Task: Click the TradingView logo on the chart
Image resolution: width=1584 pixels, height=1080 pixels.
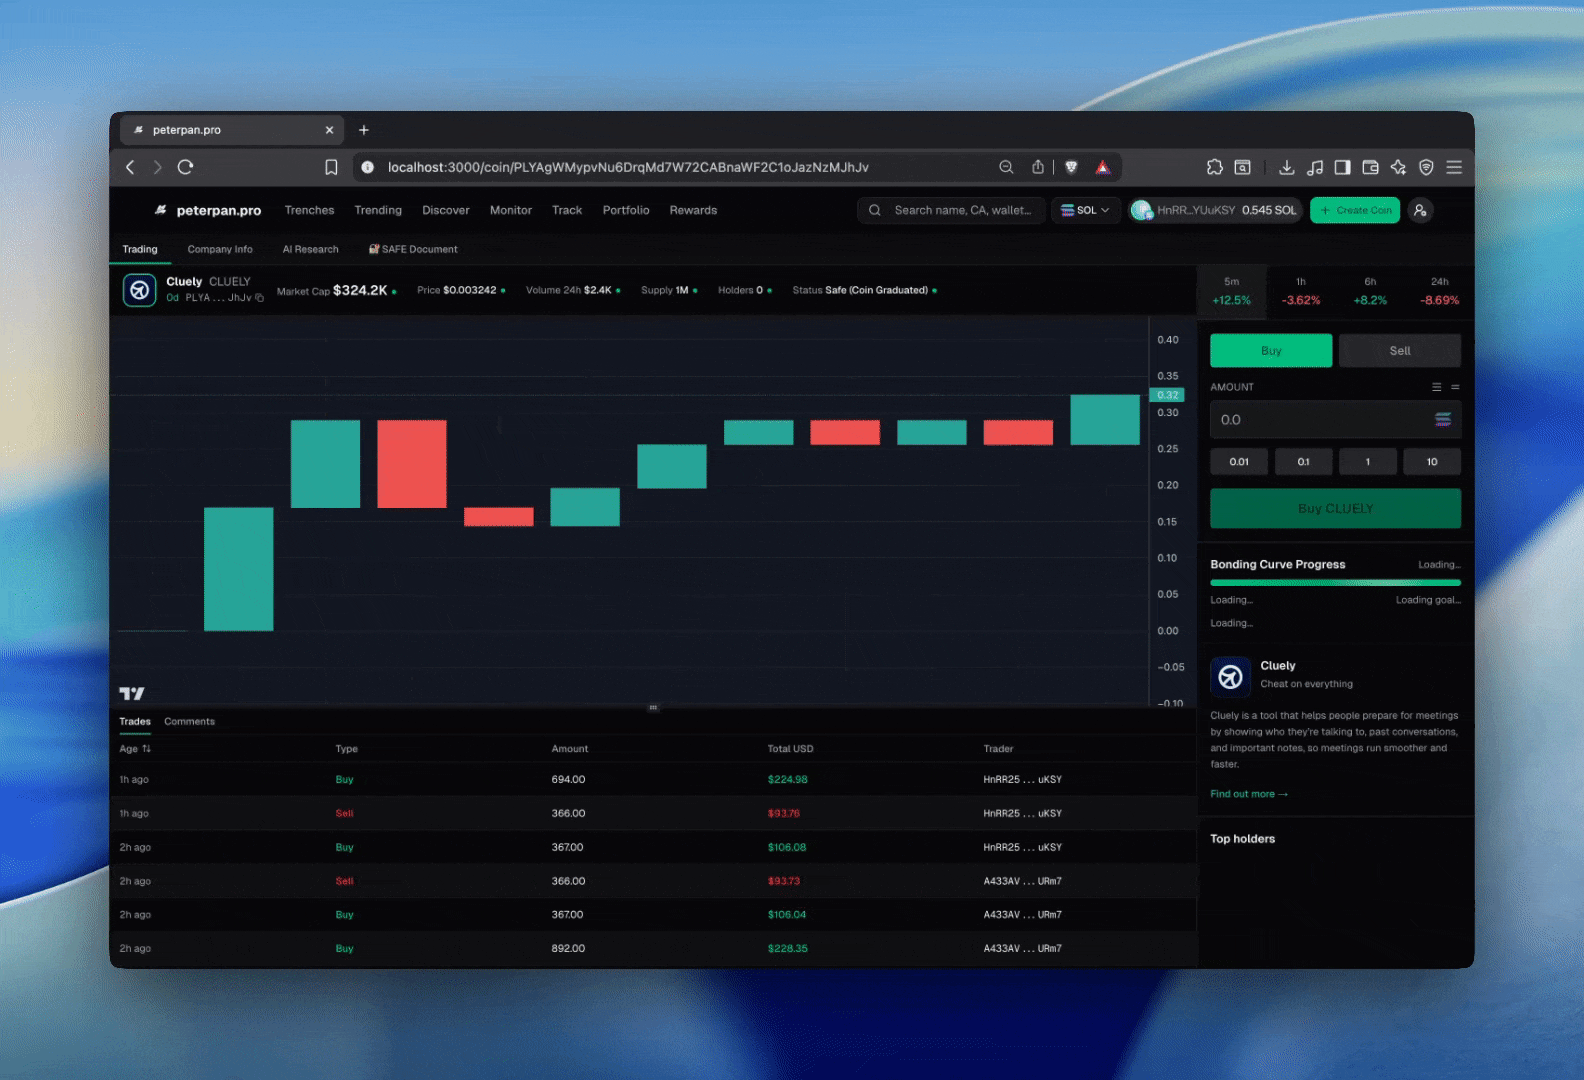Action: coord(132,693)
